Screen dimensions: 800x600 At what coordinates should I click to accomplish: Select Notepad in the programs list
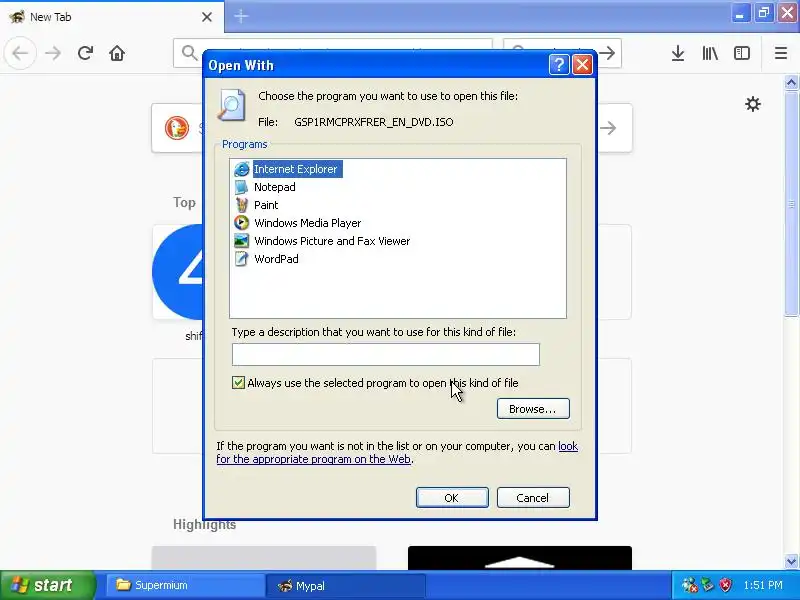(x=274, y=187)
